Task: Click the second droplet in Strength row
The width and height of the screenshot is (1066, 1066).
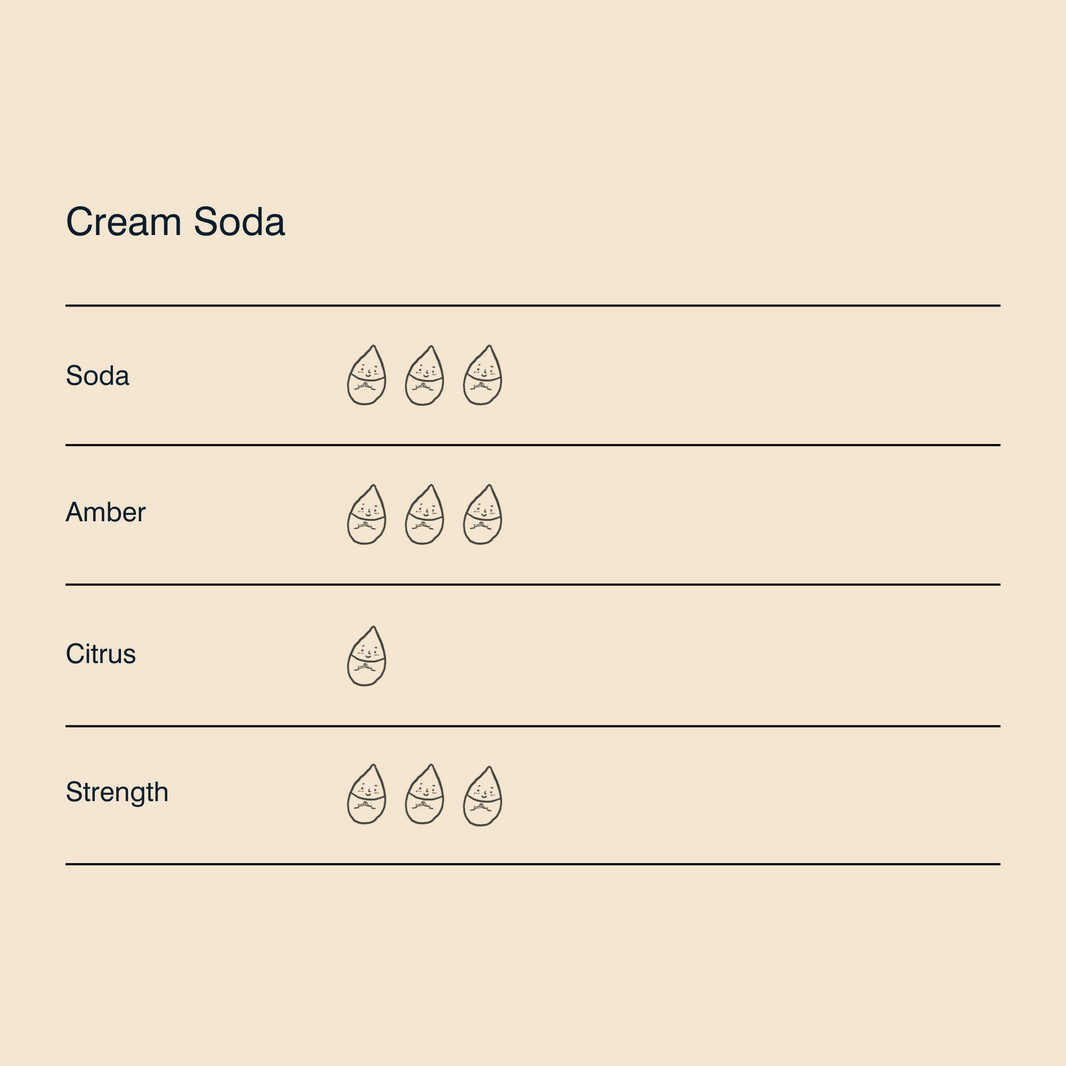Action: [424, 794]
